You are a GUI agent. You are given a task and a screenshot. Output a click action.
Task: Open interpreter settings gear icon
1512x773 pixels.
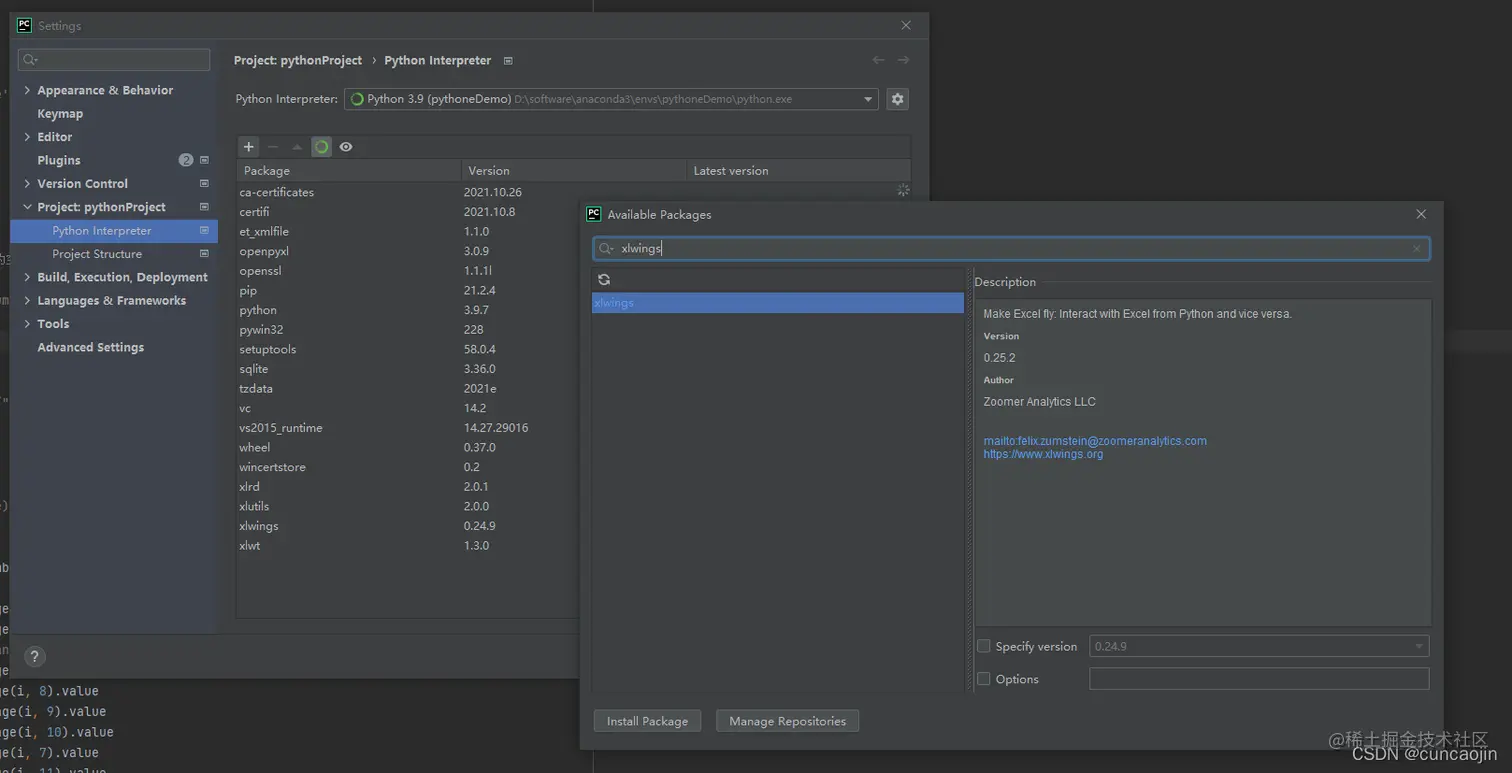coord(897,99)
